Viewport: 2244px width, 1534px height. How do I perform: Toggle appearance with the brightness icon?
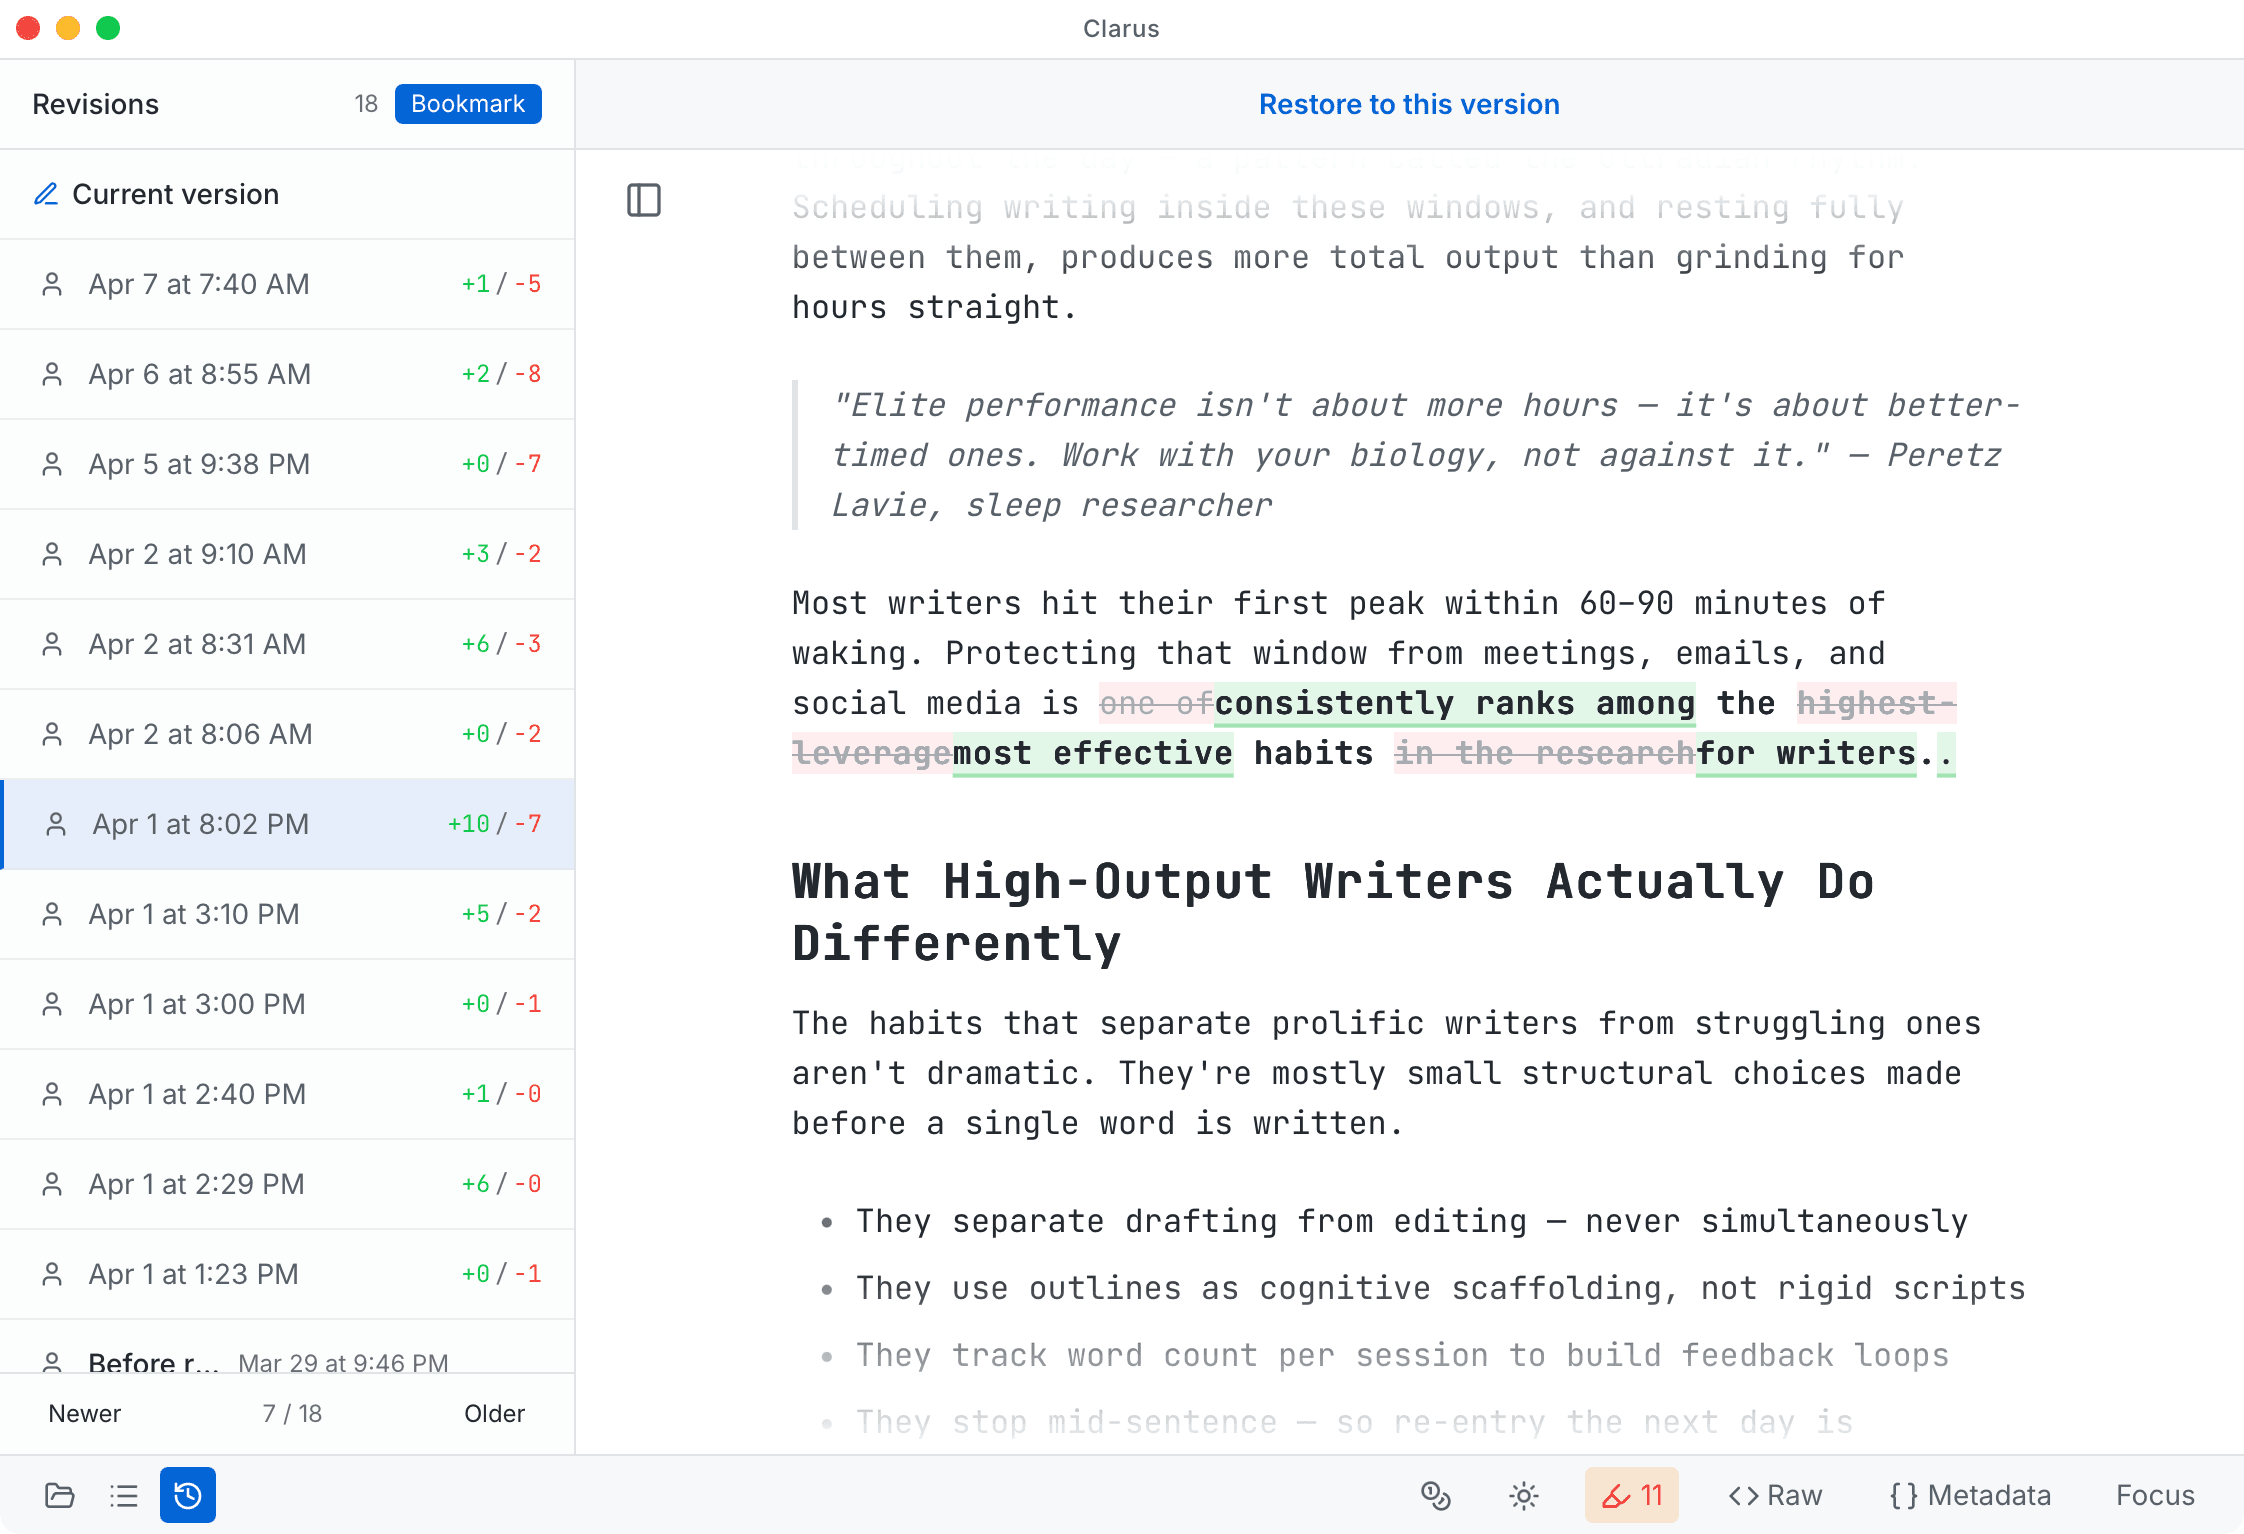tap(1523, 1495)
